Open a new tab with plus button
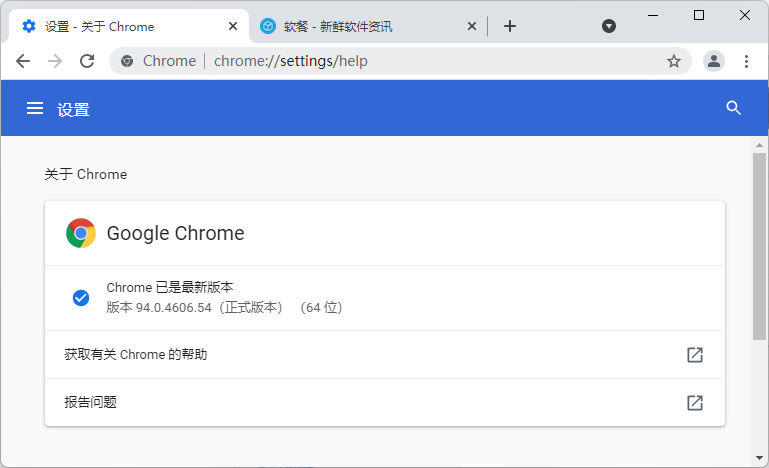This screenshot has height=468, width=769. coord(510,26)
